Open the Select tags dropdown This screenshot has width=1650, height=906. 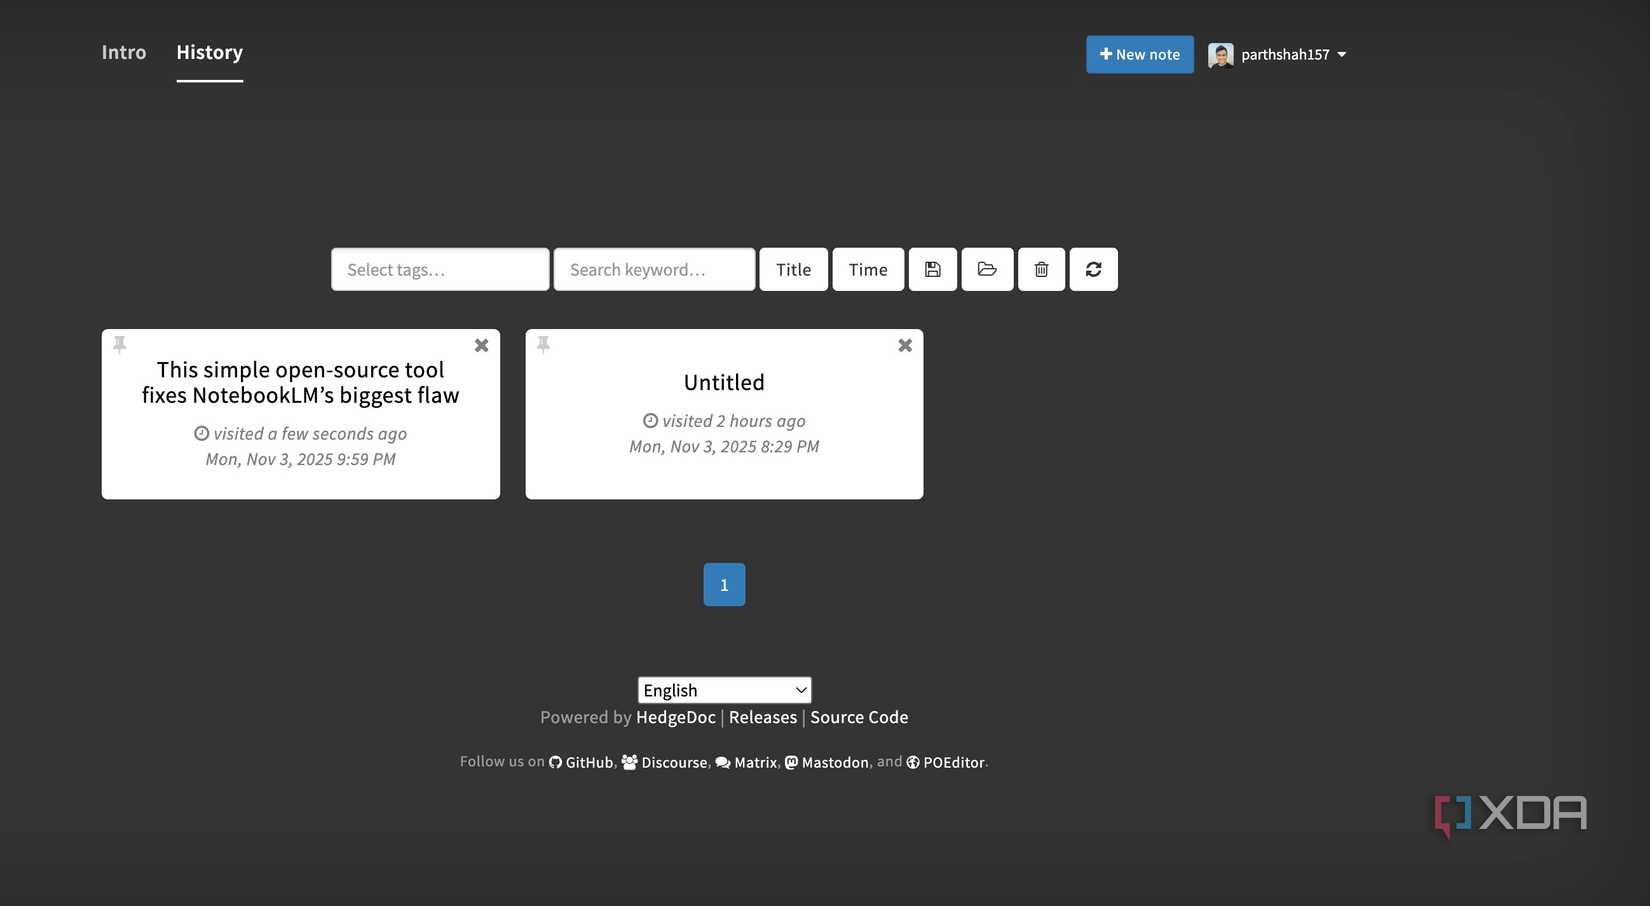pos(439,269)
